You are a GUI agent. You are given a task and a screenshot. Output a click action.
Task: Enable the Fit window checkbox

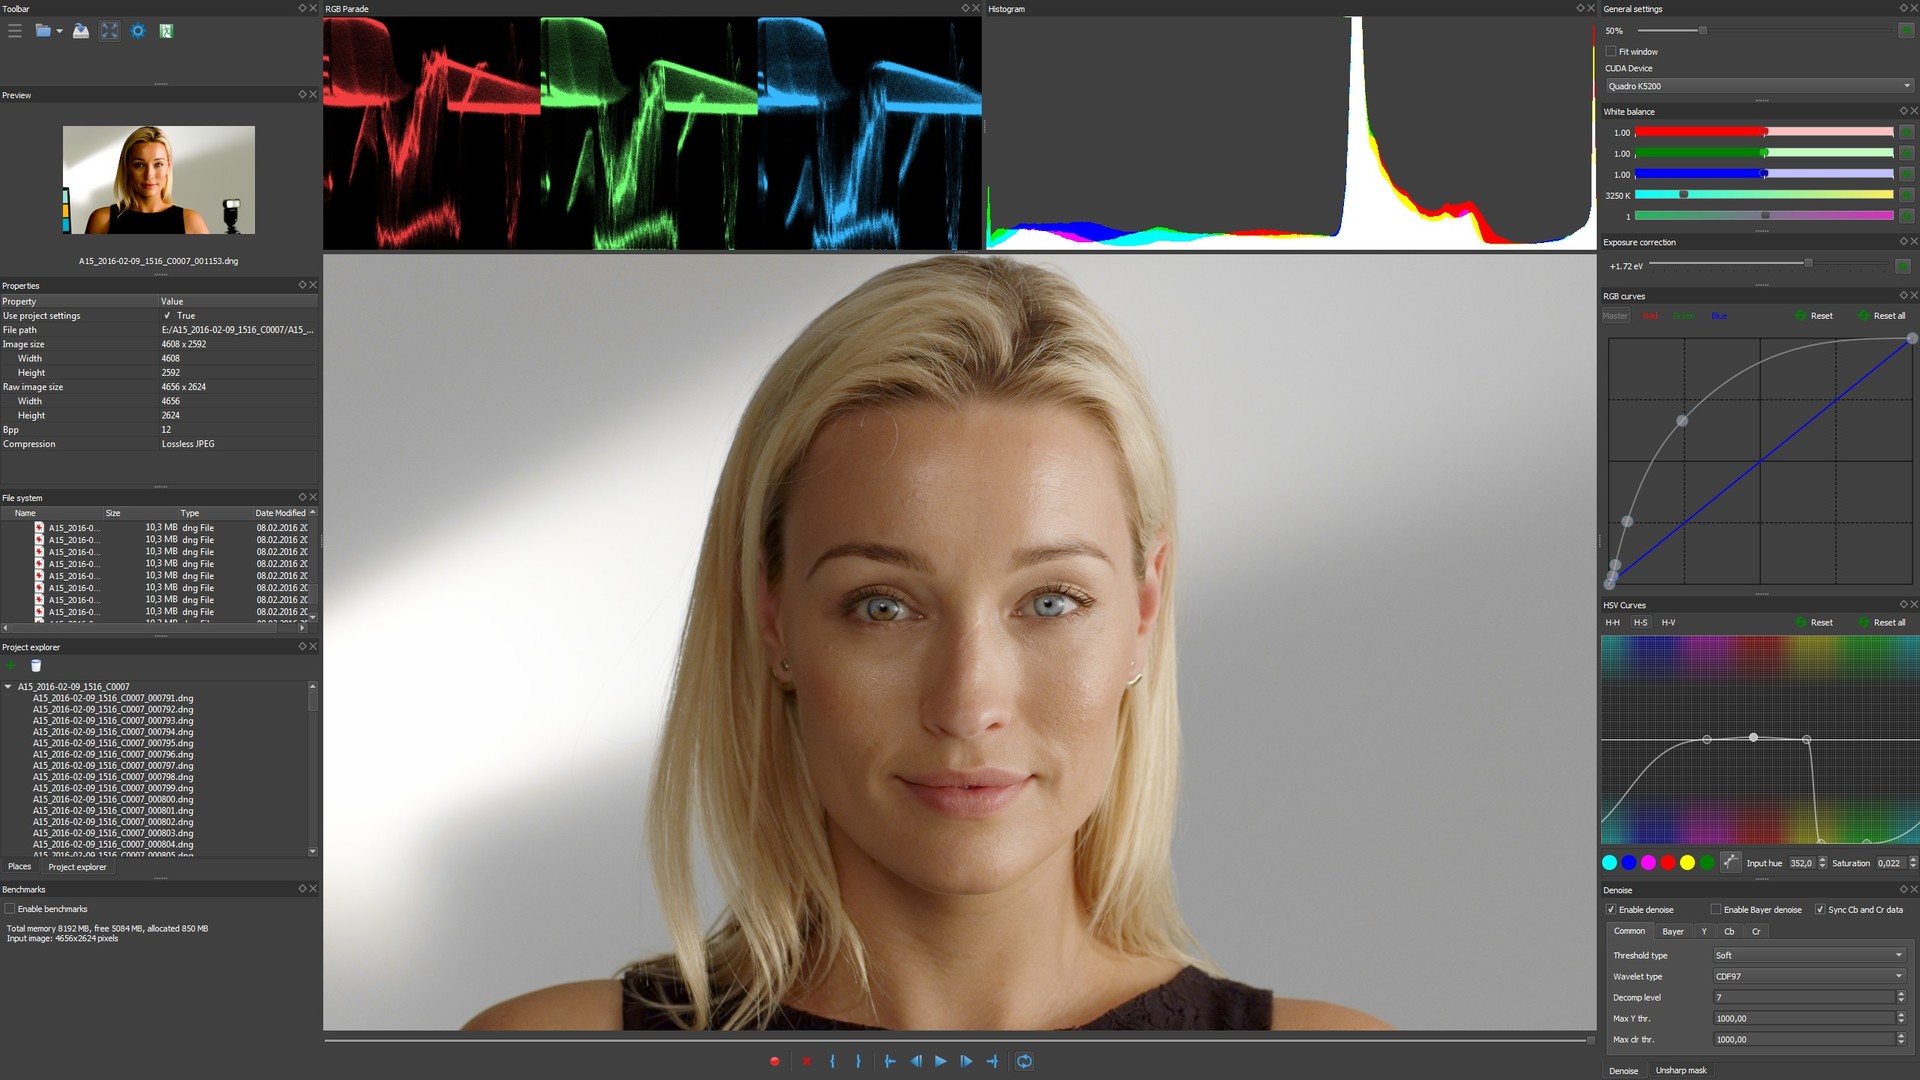click(x=1611, y=52)
